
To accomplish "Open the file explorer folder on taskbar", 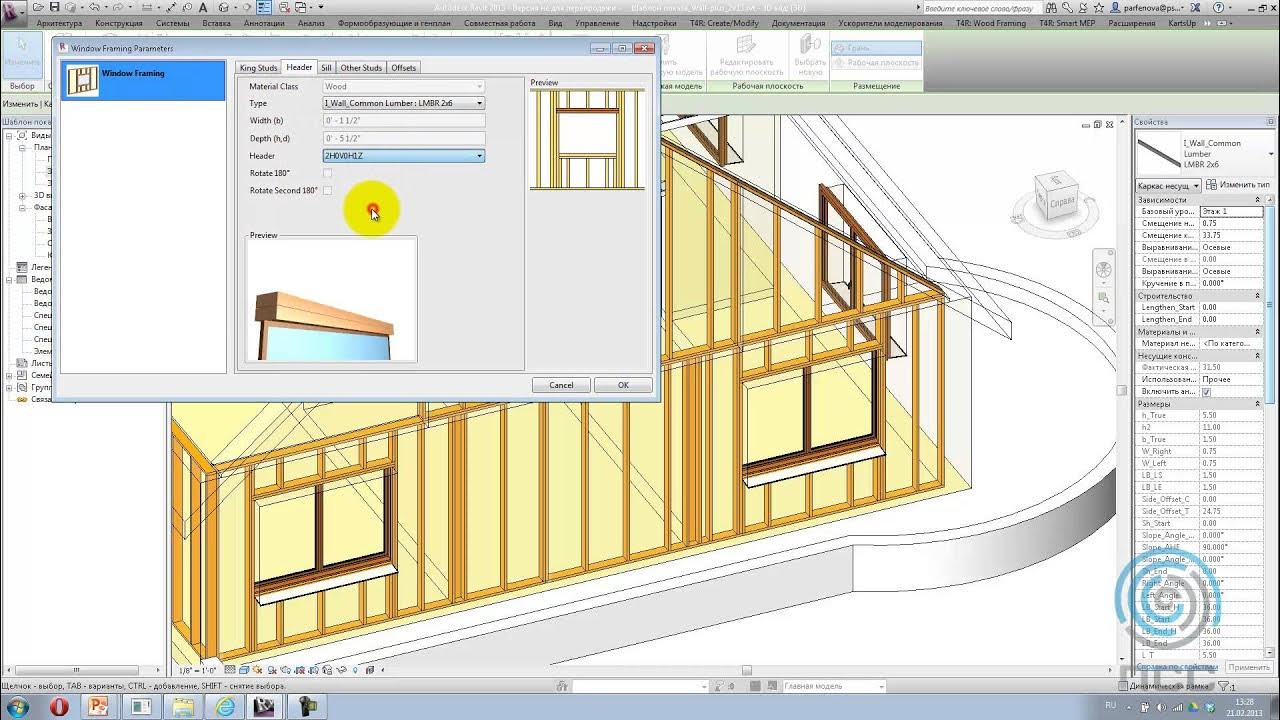I will coord(184,706).
